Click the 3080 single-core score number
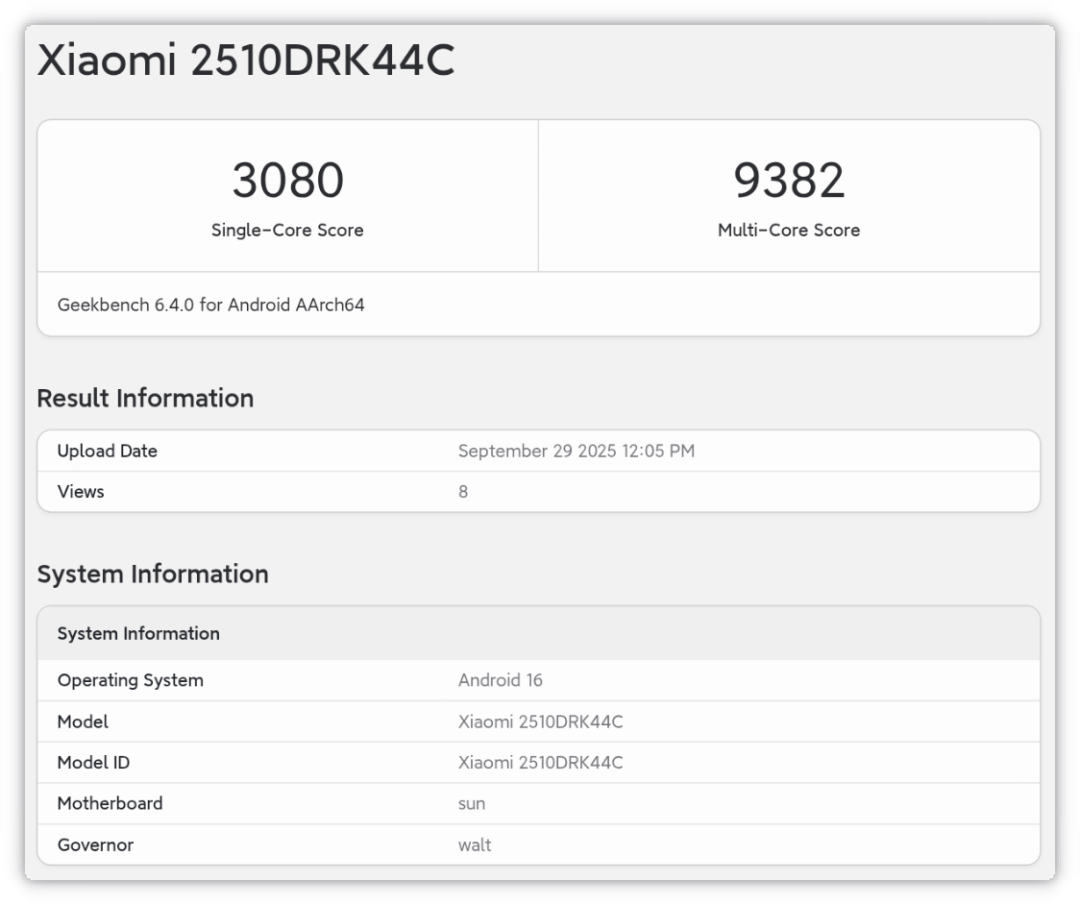This screenshot has width=1080, height=905. [287, 181]
